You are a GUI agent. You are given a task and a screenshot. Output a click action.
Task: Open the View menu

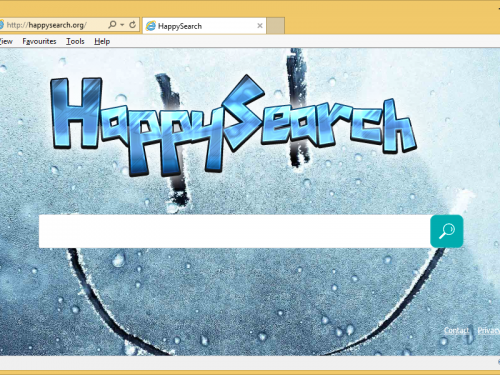[6, 41]
